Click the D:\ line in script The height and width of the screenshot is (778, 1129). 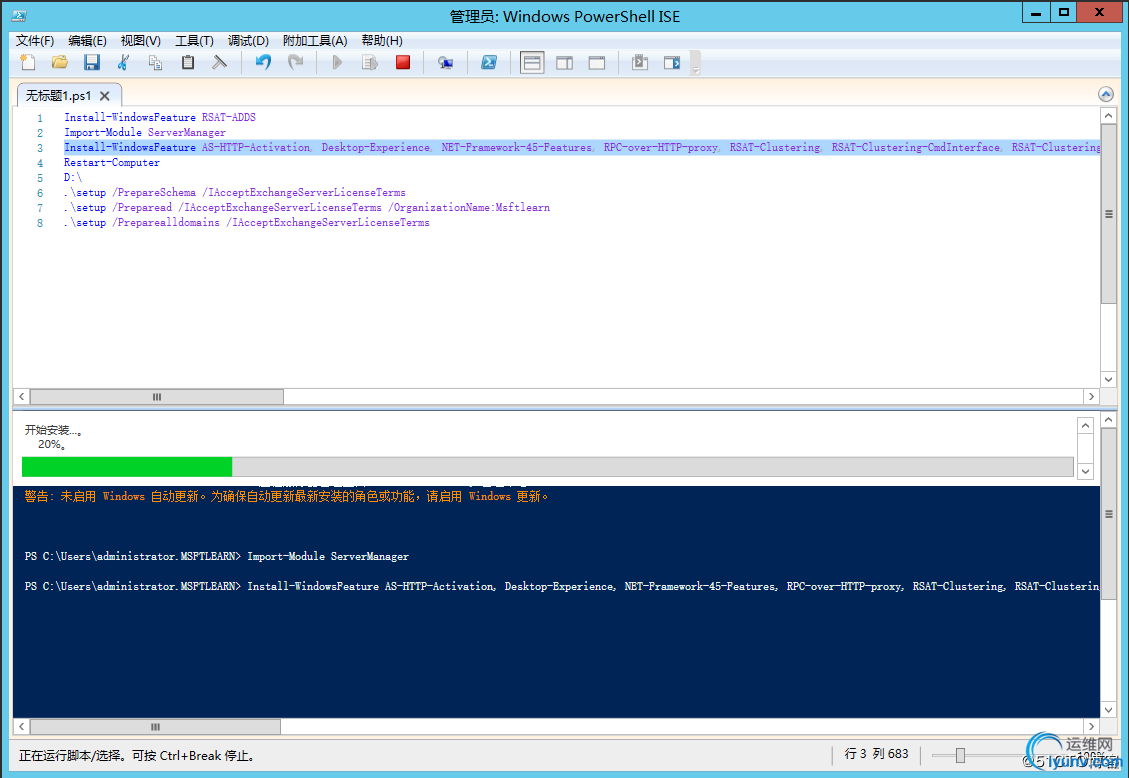(x=73, y=178)
